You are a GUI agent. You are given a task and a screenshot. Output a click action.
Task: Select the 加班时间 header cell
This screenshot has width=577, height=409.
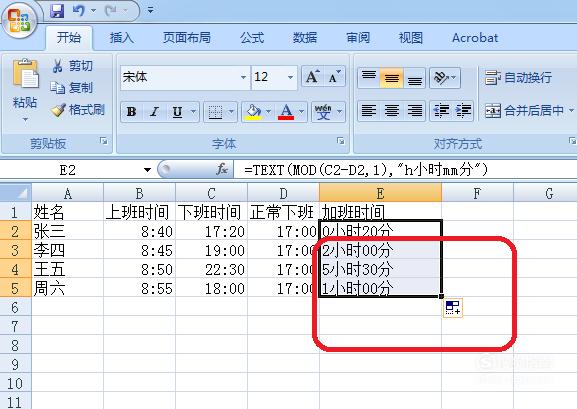click(380, 212)
